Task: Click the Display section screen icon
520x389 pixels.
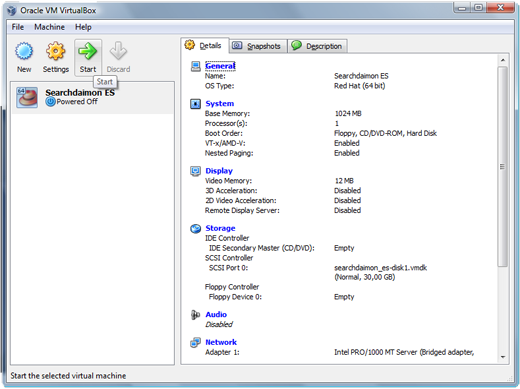Action: [x=195, y=171]
